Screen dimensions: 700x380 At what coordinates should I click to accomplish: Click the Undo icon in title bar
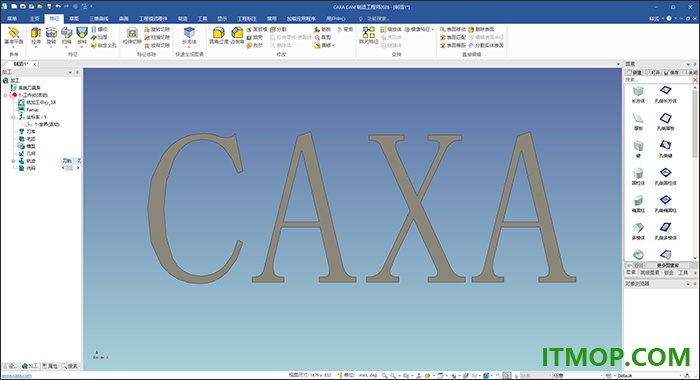pyautogui.click(x=58, y=7)
